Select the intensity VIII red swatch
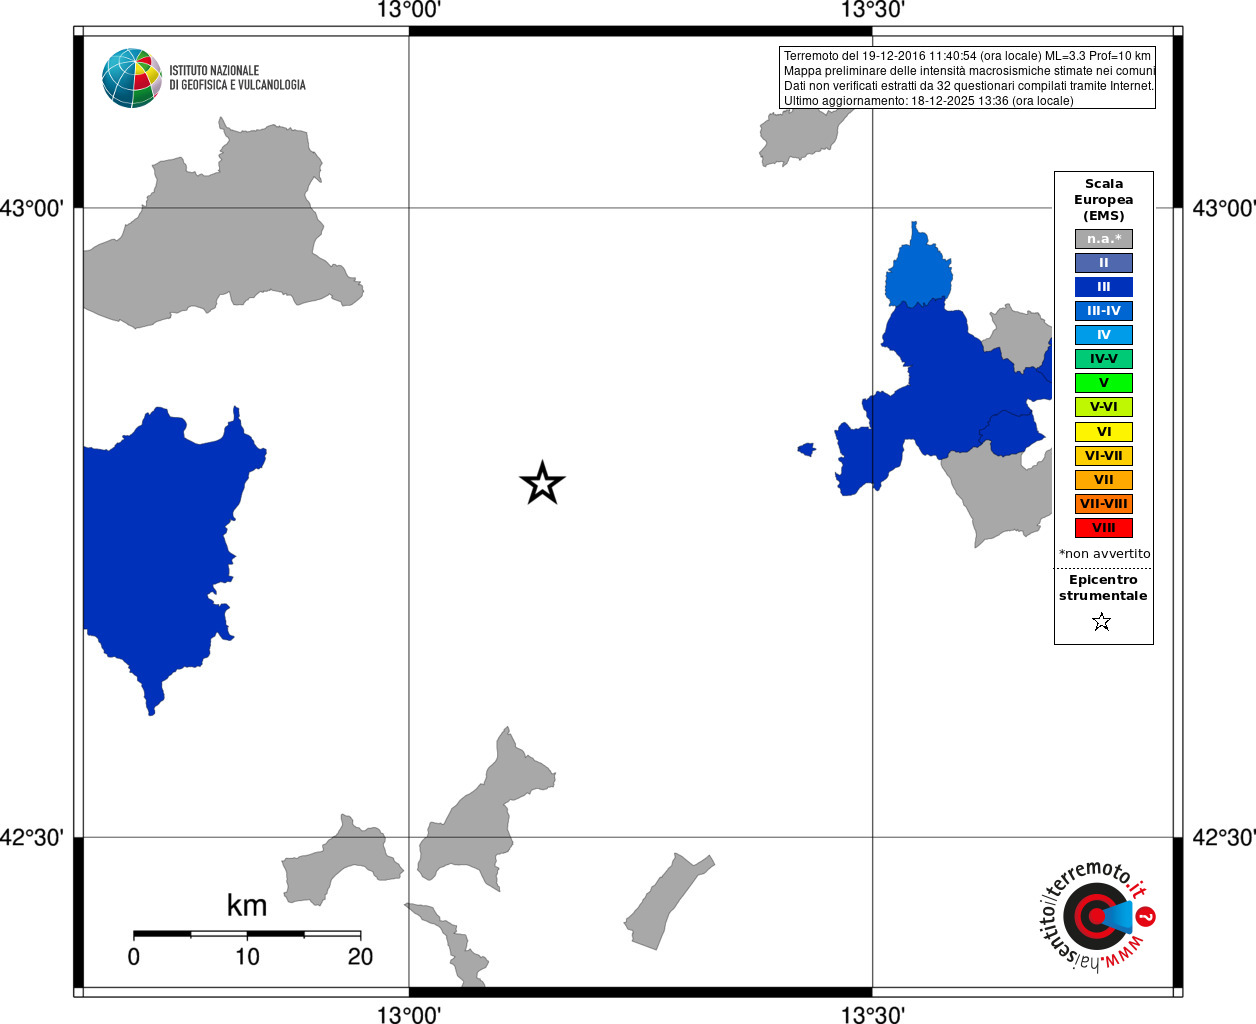Screen dimensions: 1256x1024 point(1104,528)
